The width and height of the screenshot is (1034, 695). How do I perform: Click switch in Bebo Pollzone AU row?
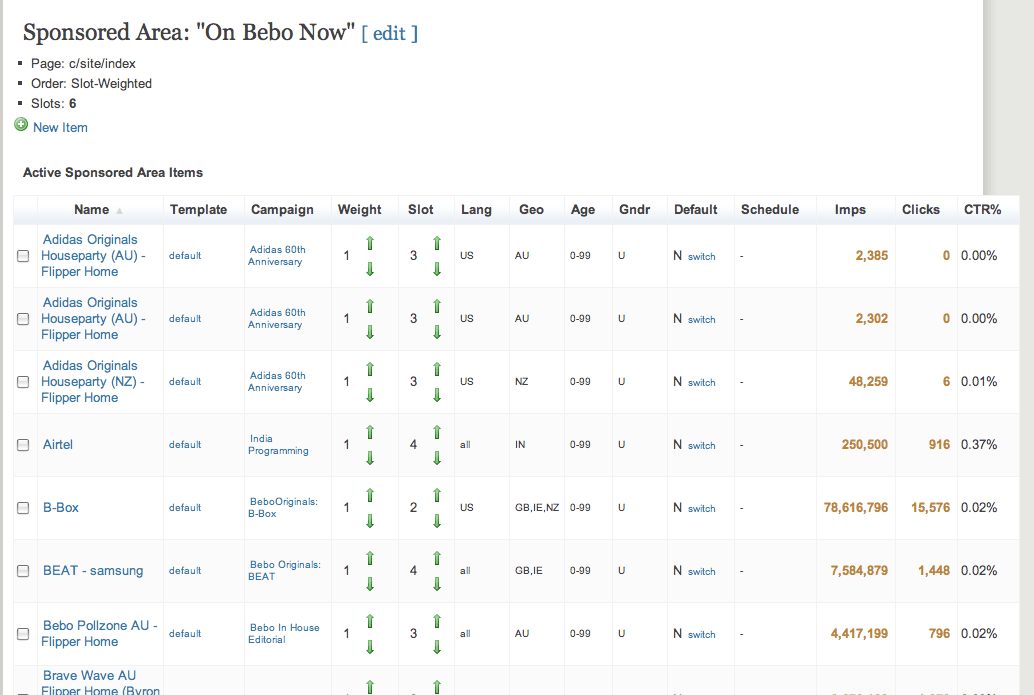(702, 634)
